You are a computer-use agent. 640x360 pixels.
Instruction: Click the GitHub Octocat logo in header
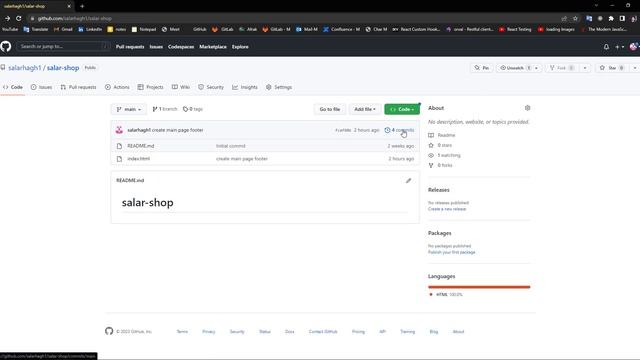(6, 47)
